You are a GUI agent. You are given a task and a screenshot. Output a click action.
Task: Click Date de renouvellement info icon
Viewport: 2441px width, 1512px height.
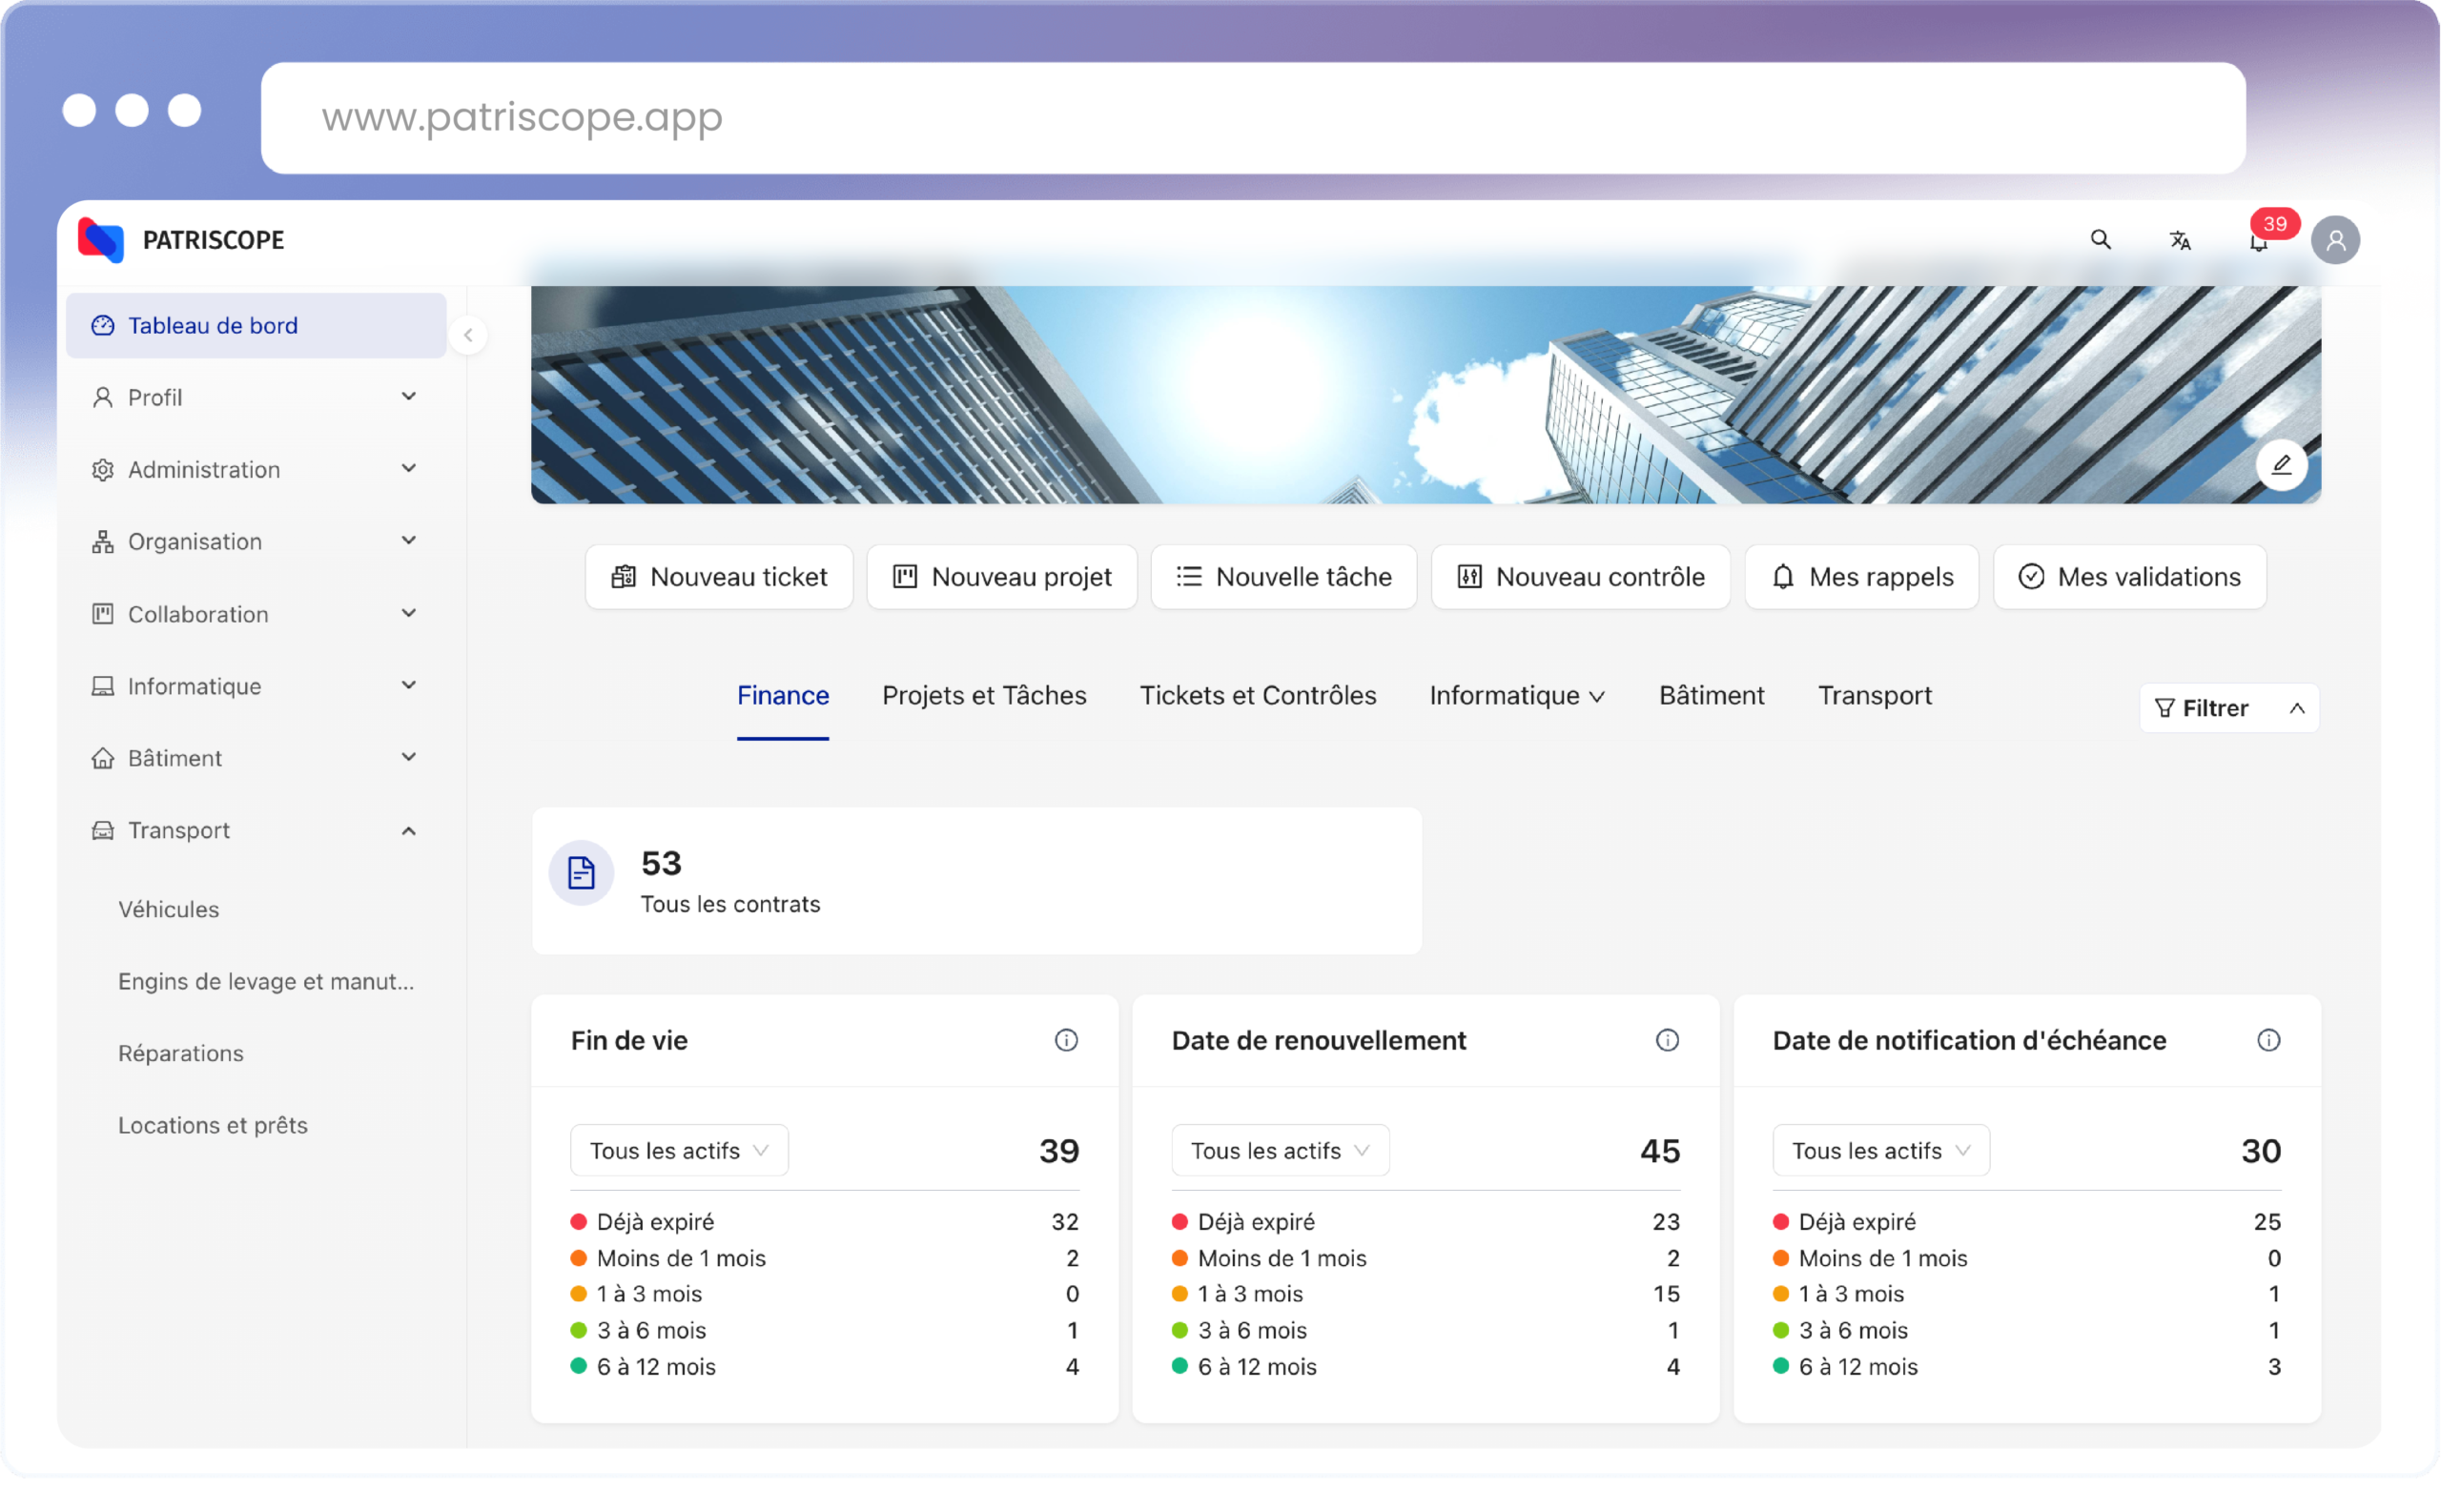click(x=1667, y=1040)
